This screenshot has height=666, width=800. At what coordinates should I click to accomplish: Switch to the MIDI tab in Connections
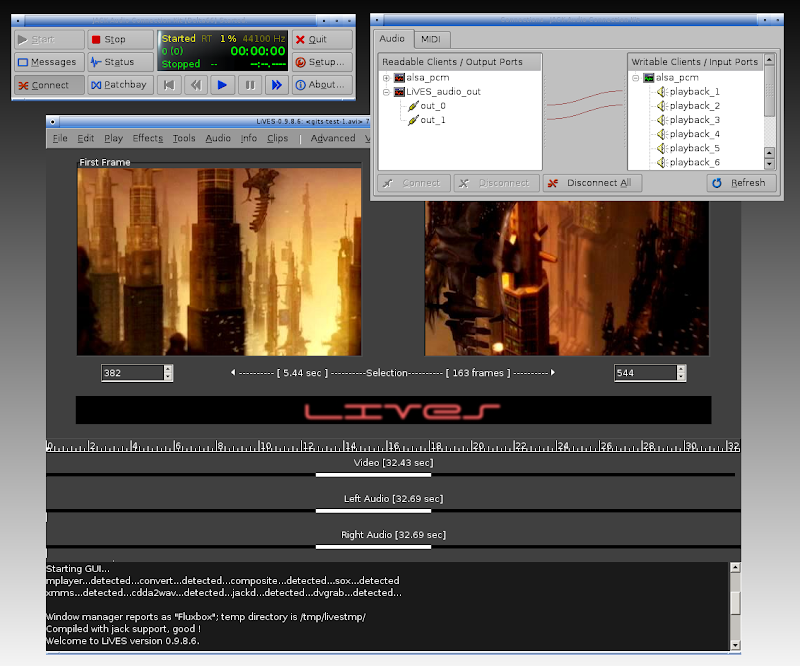(431, 39)
